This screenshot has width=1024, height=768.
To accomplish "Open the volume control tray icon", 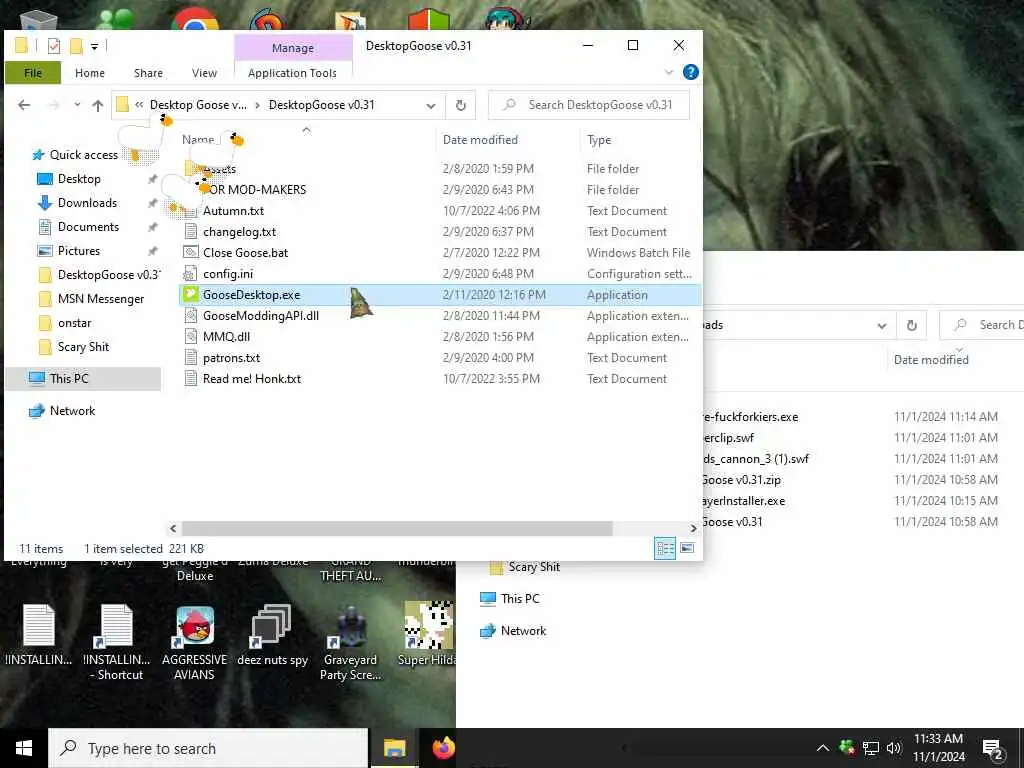I will click(x=893, y=748).
